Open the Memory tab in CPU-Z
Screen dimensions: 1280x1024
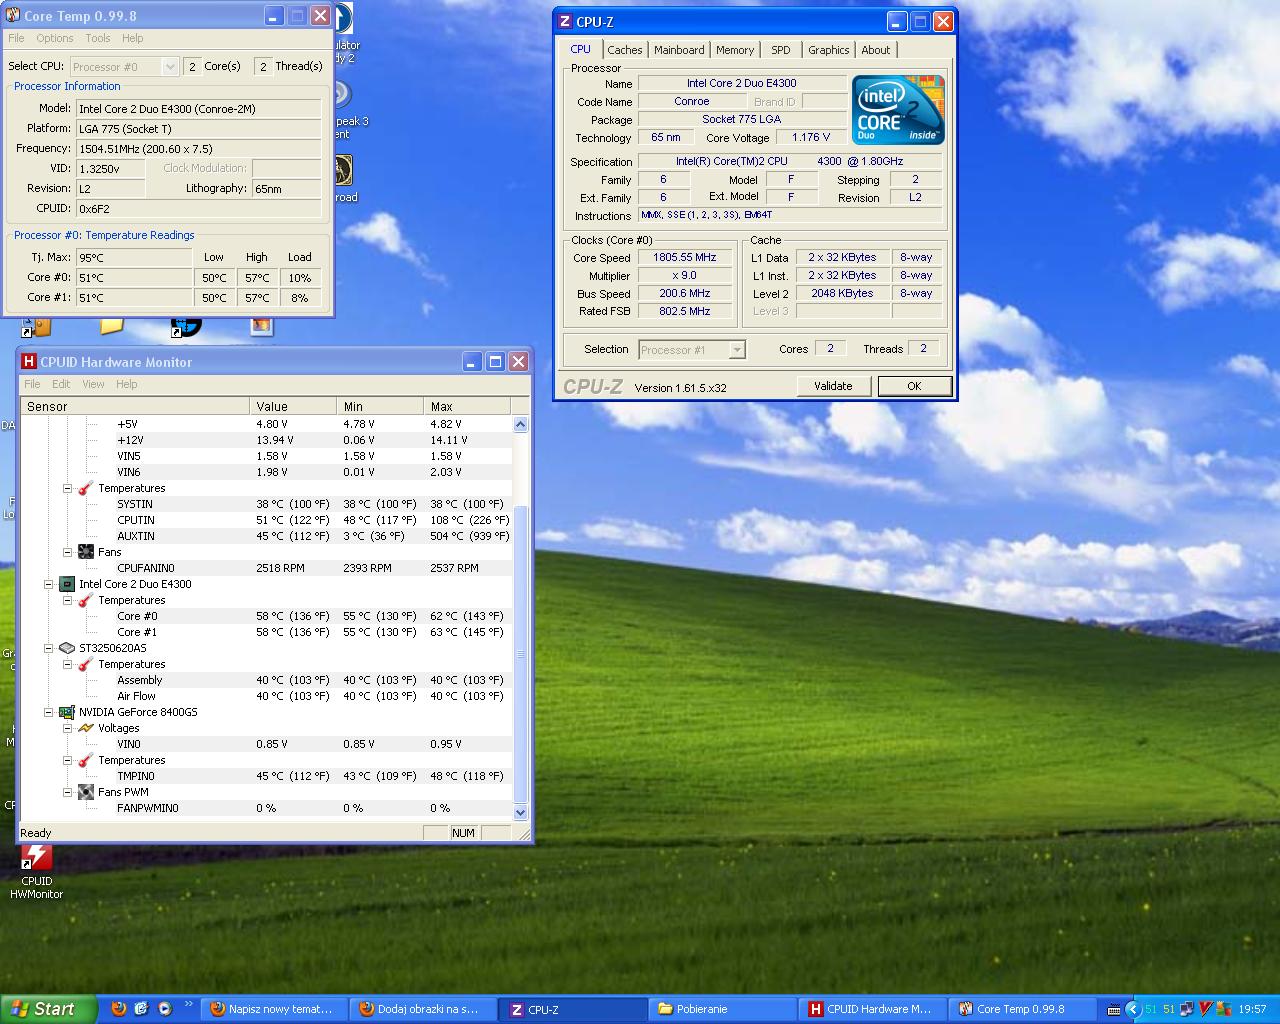point(735,50)
